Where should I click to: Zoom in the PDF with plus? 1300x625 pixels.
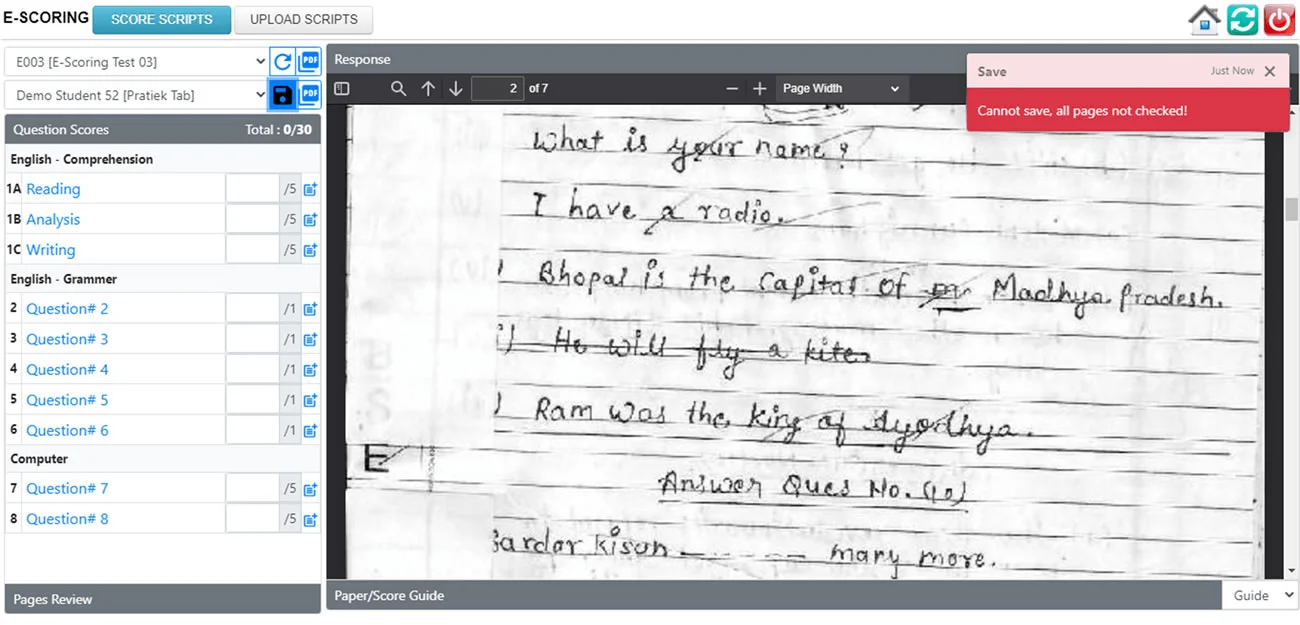tap(759, 88)
